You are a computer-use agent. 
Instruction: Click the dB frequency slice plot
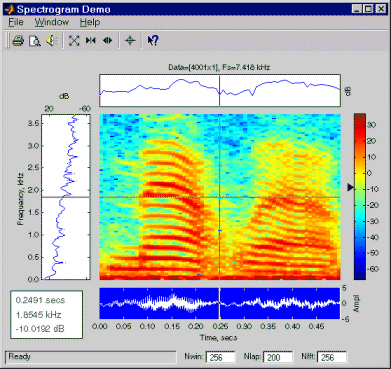point(66,197)
